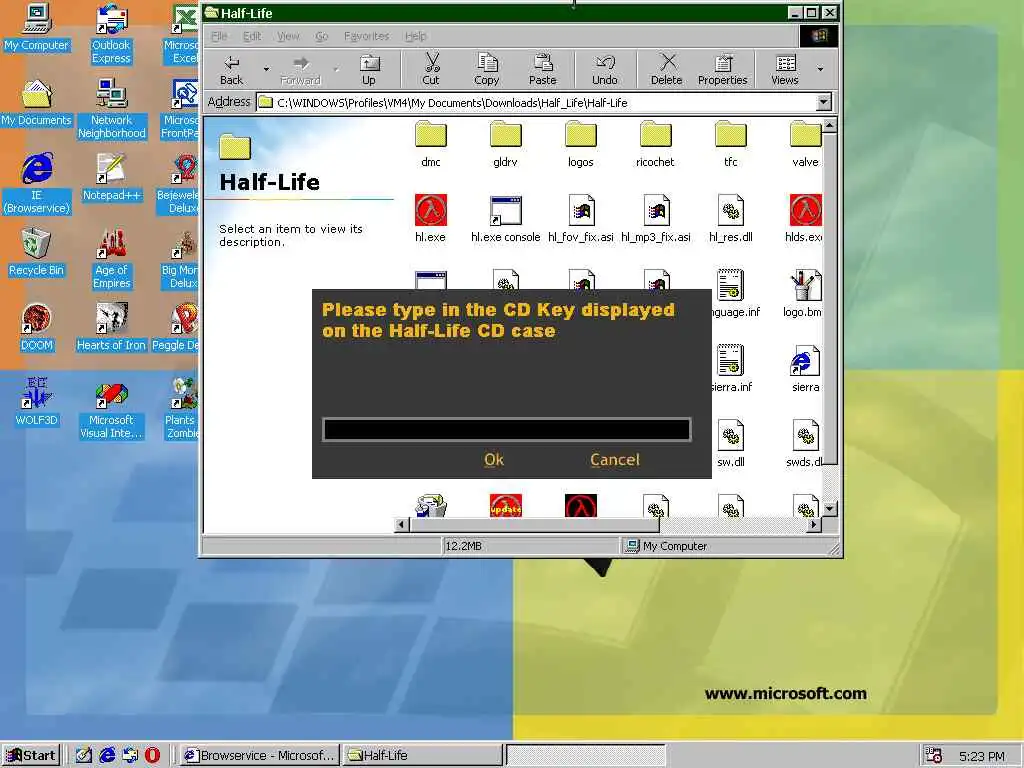Click the Paste clipboard icon
This screenshot has height=768, width=1024.
pos(543,71)
